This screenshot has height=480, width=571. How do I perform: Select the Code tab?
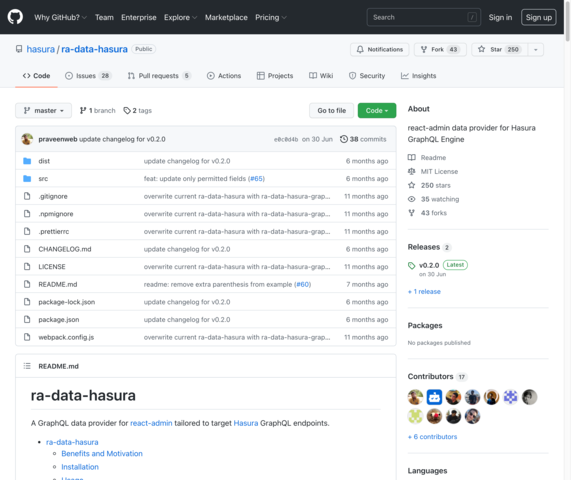(36, 76)
